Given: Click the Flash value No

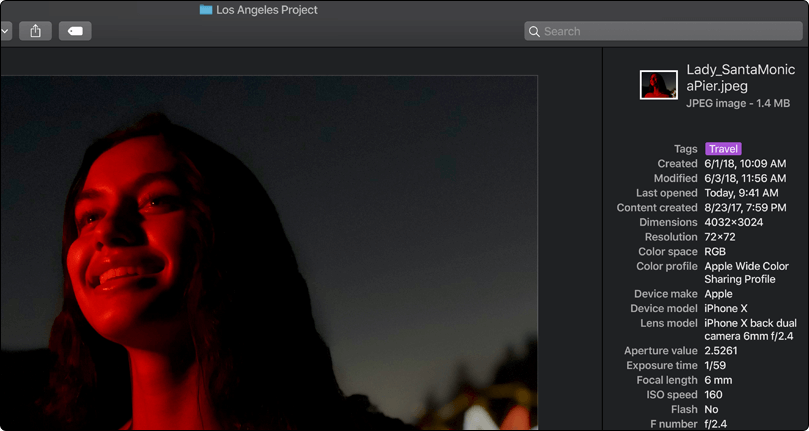Looking at the screenshot, I should [x=711, y=409].
